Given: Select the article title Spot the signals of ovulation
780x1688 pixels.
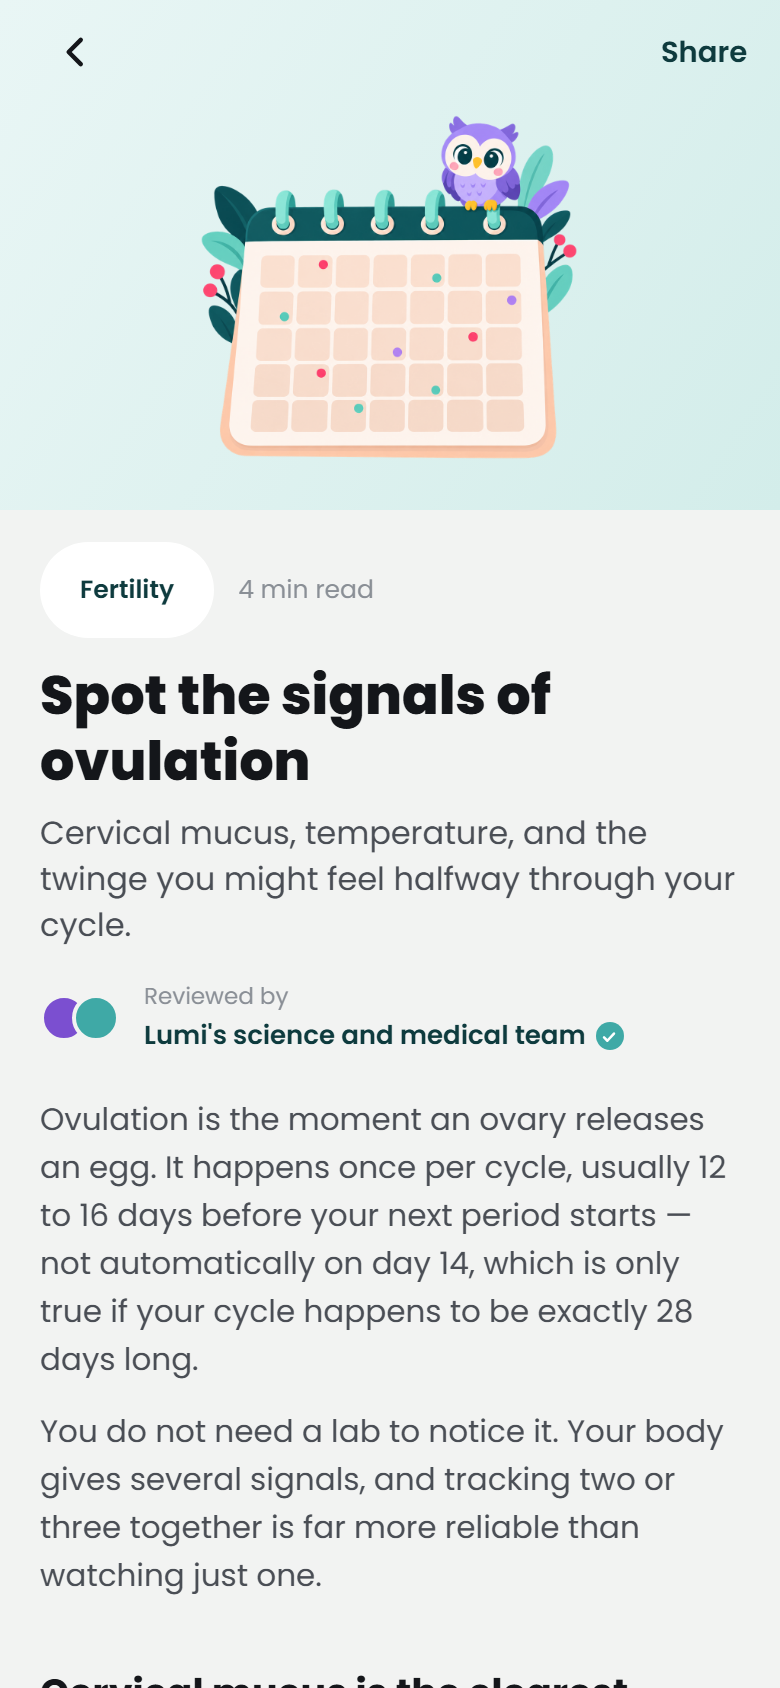Looking at the screenshot, I should (x=295, y=728).
